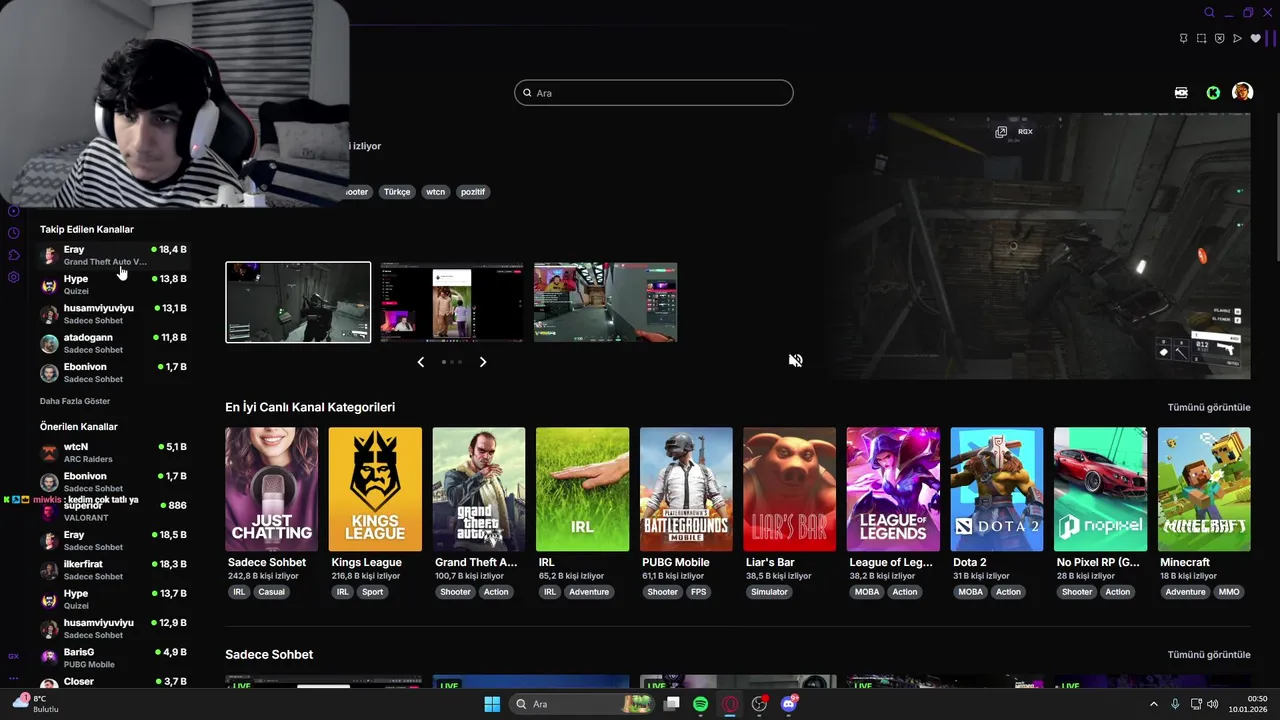
Task: Click the Windows Start button
Action: (x=492, y=704)
